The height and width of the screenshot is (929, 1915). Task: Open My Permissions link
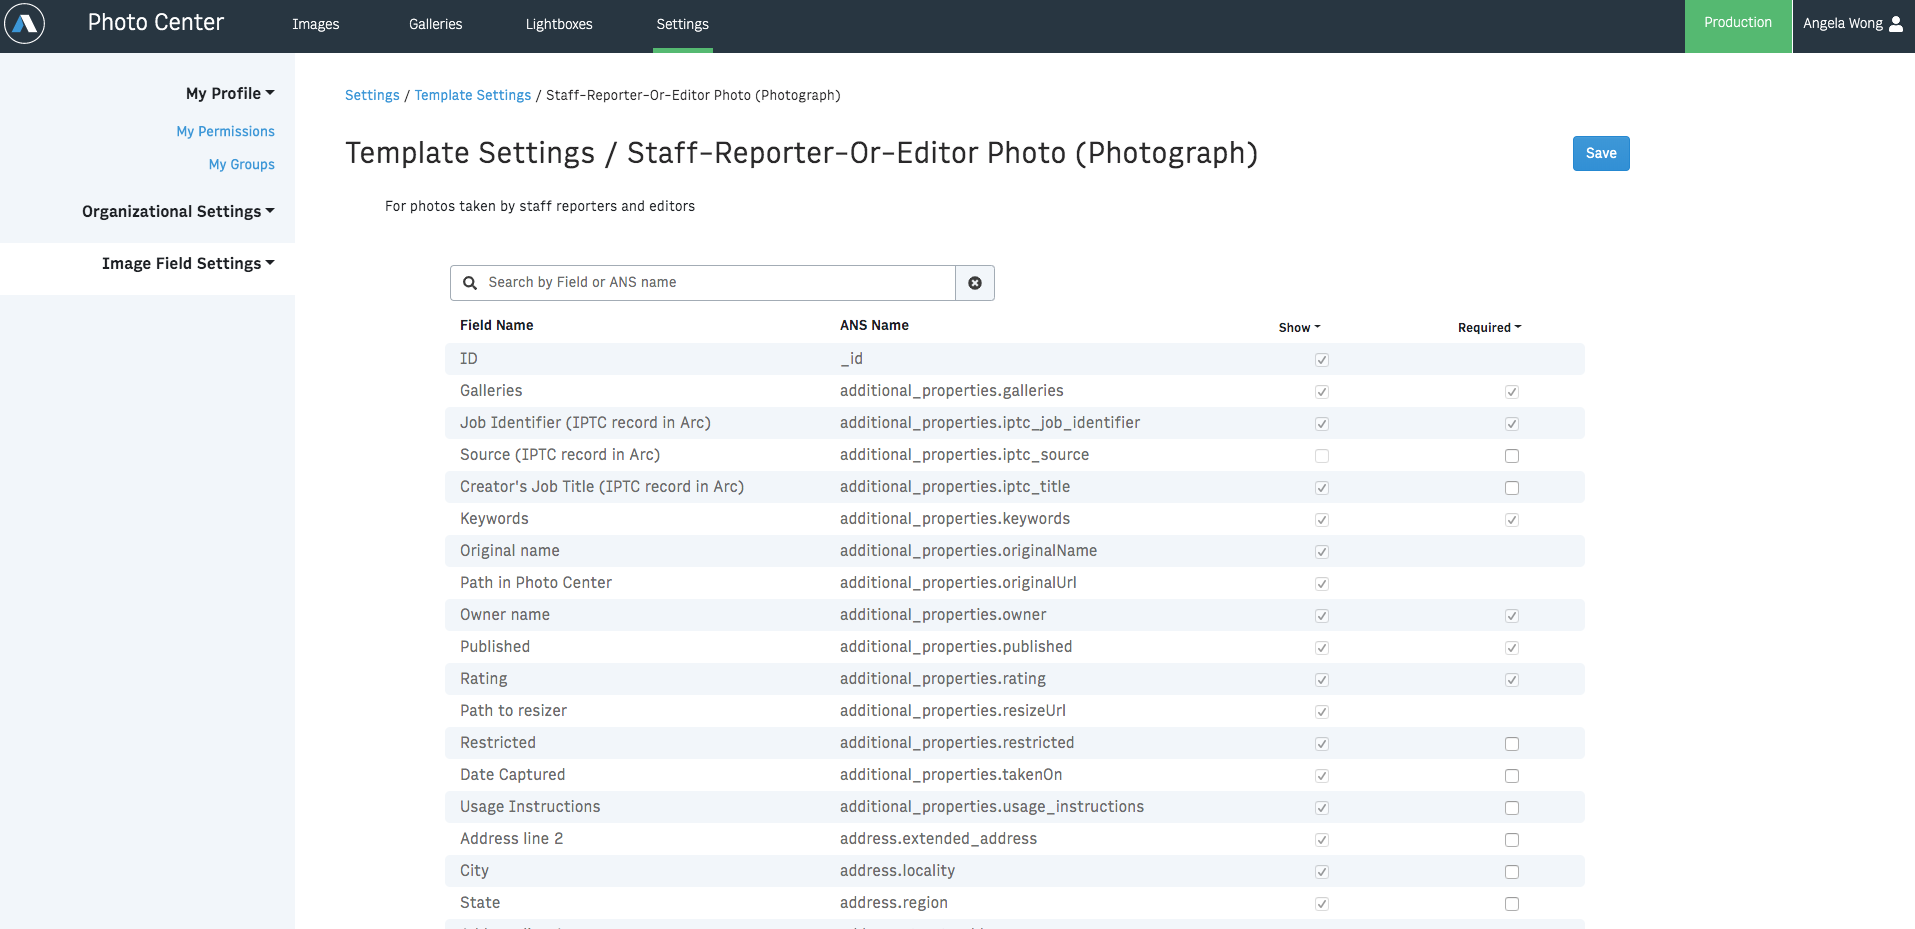(226, 131)
